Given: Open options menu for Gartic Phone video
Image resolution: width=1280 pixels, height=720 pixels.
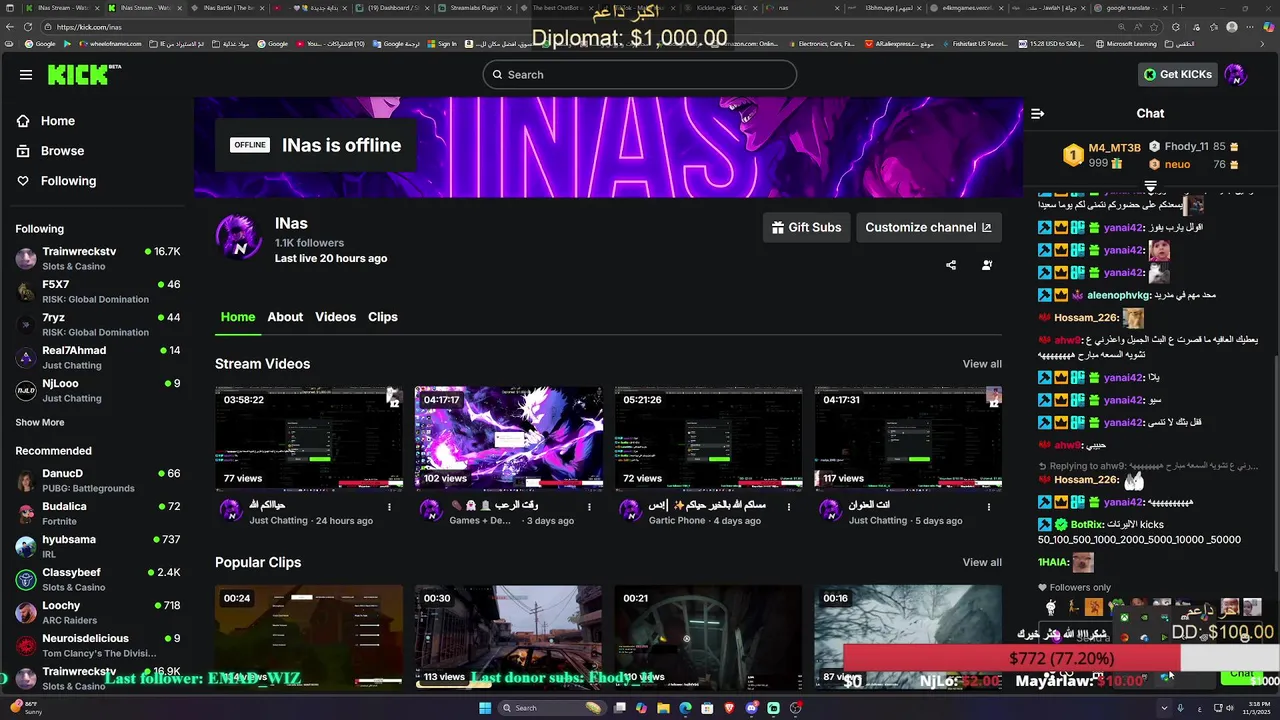Looking at the screenshot, I should [789, 507].
